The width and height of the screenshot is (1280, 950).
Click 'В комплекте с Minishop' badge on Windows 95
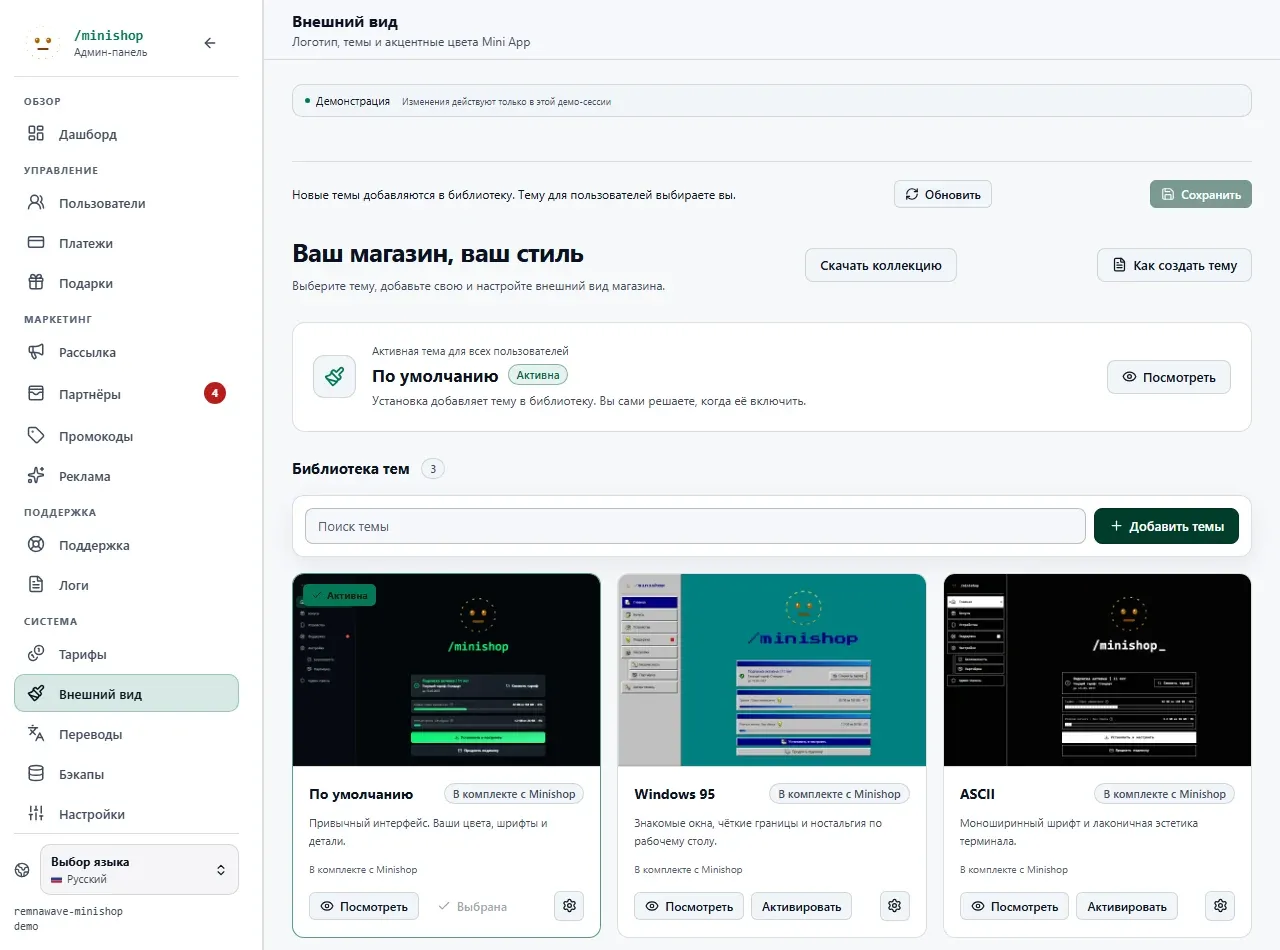839,794
